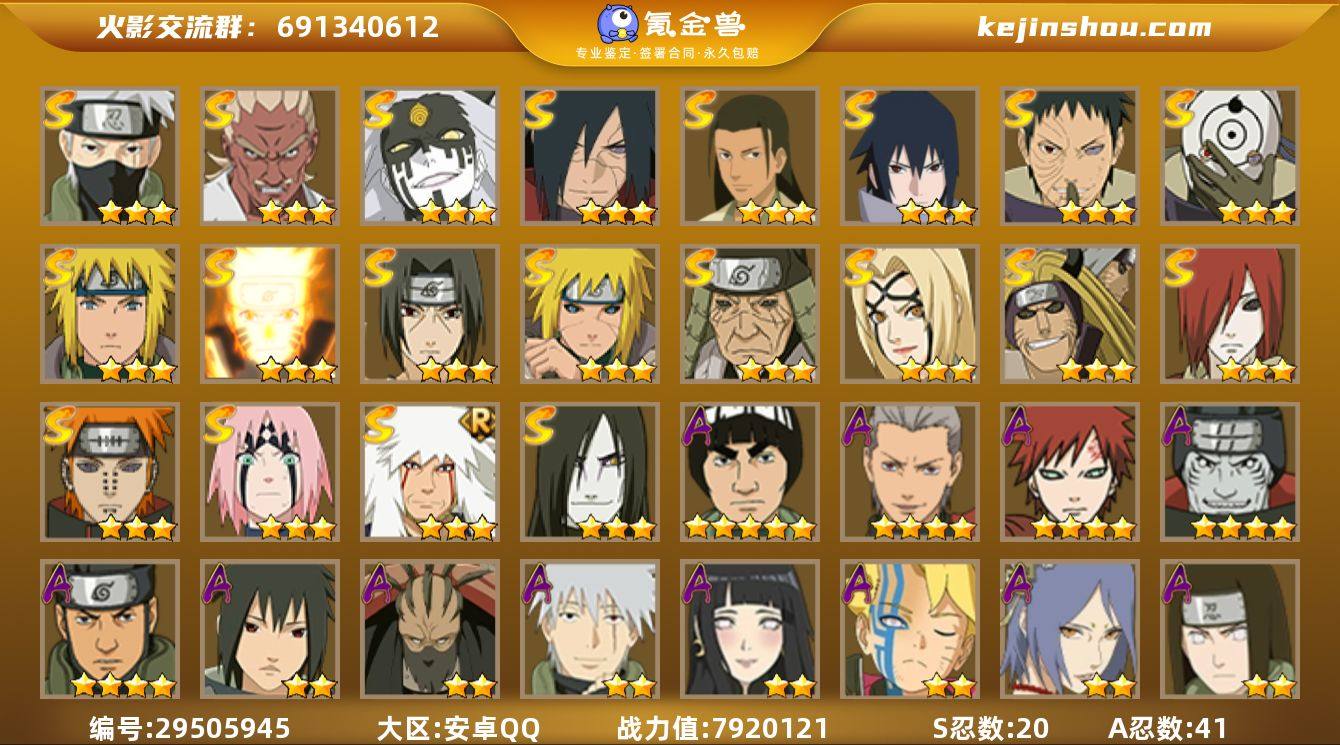1340x745 pixels.
Task: Choose the pink-haired girl with face markings
Action: point(270,472)
